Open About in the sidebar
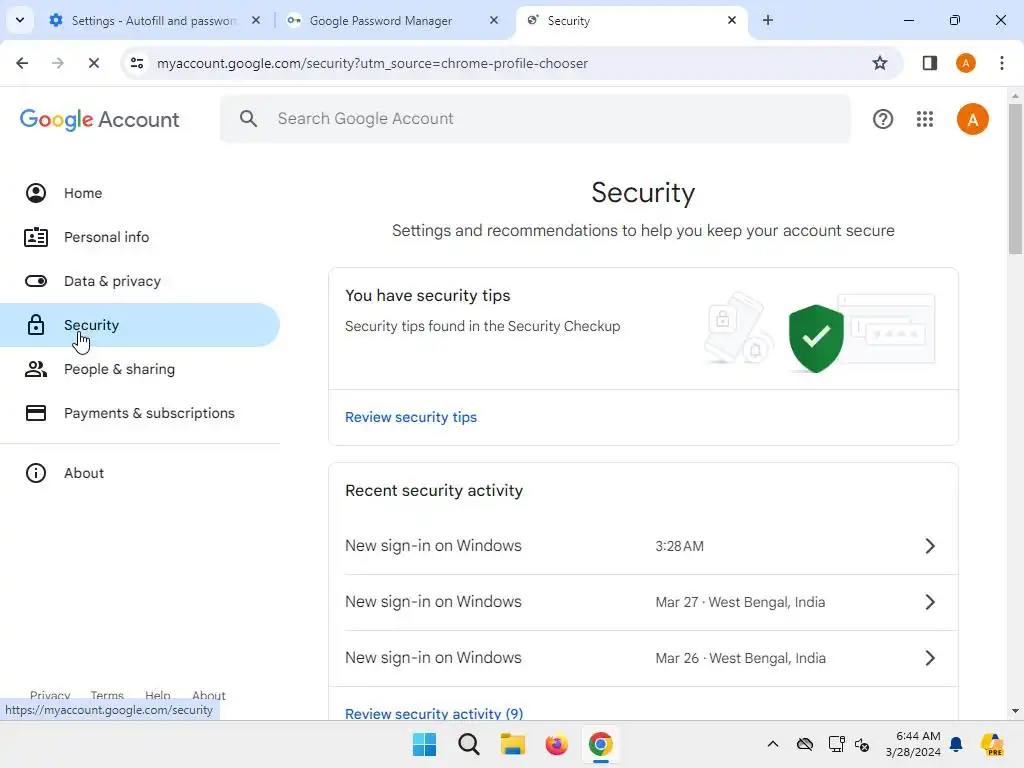 coord(140,473)
